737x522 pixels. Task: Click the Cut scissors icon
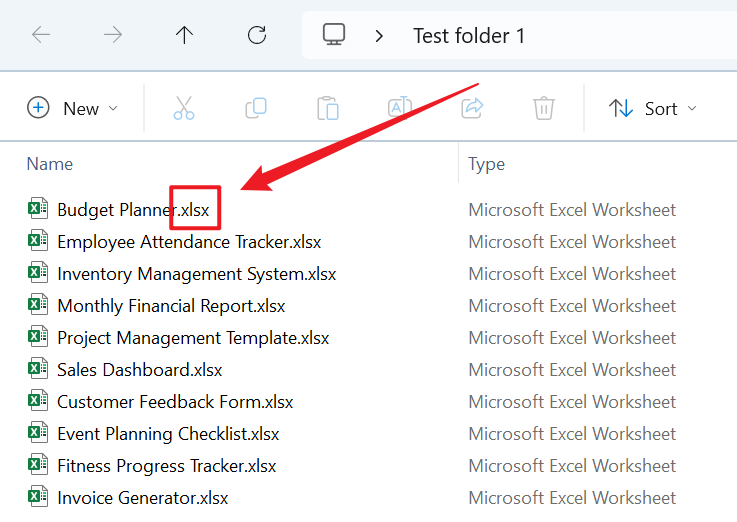184,108
